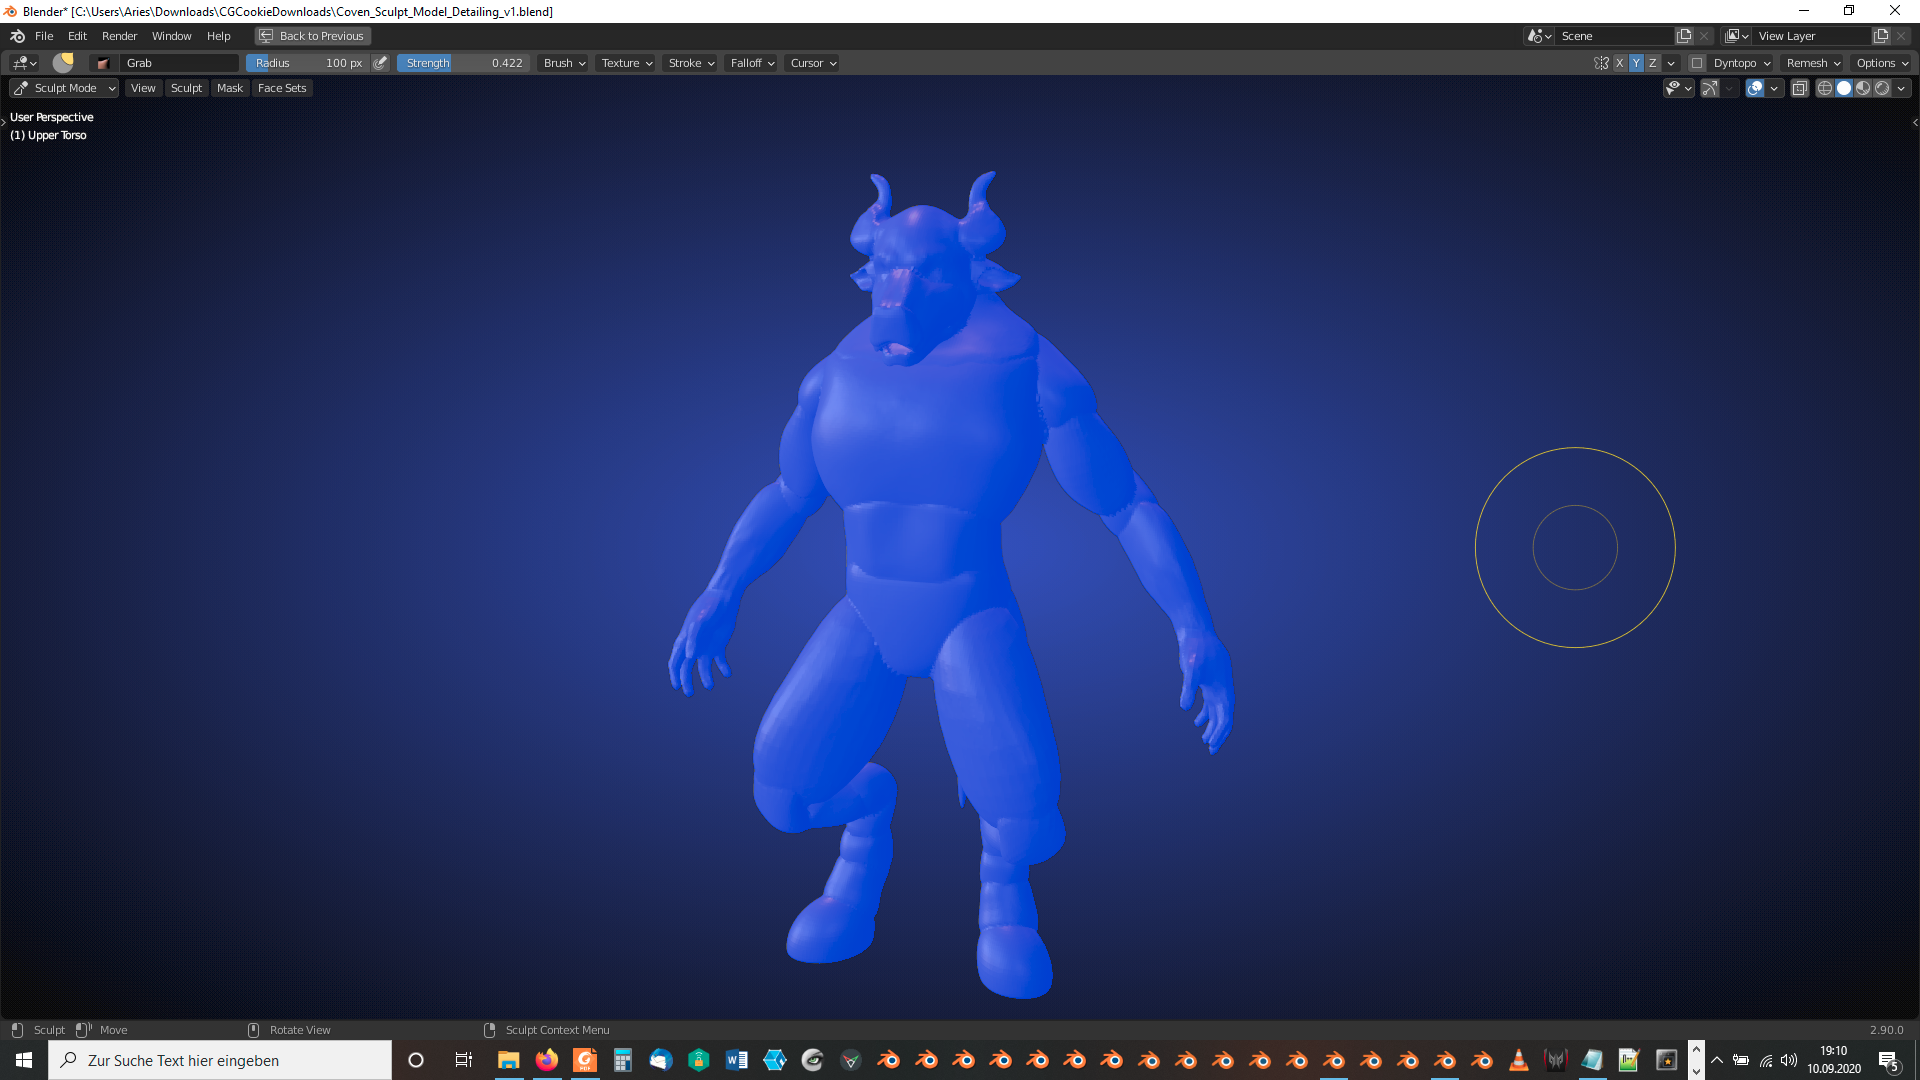Click Back to Previous button
Image resolution: width=1920 pixels, height=1080 pixels.
313,36
